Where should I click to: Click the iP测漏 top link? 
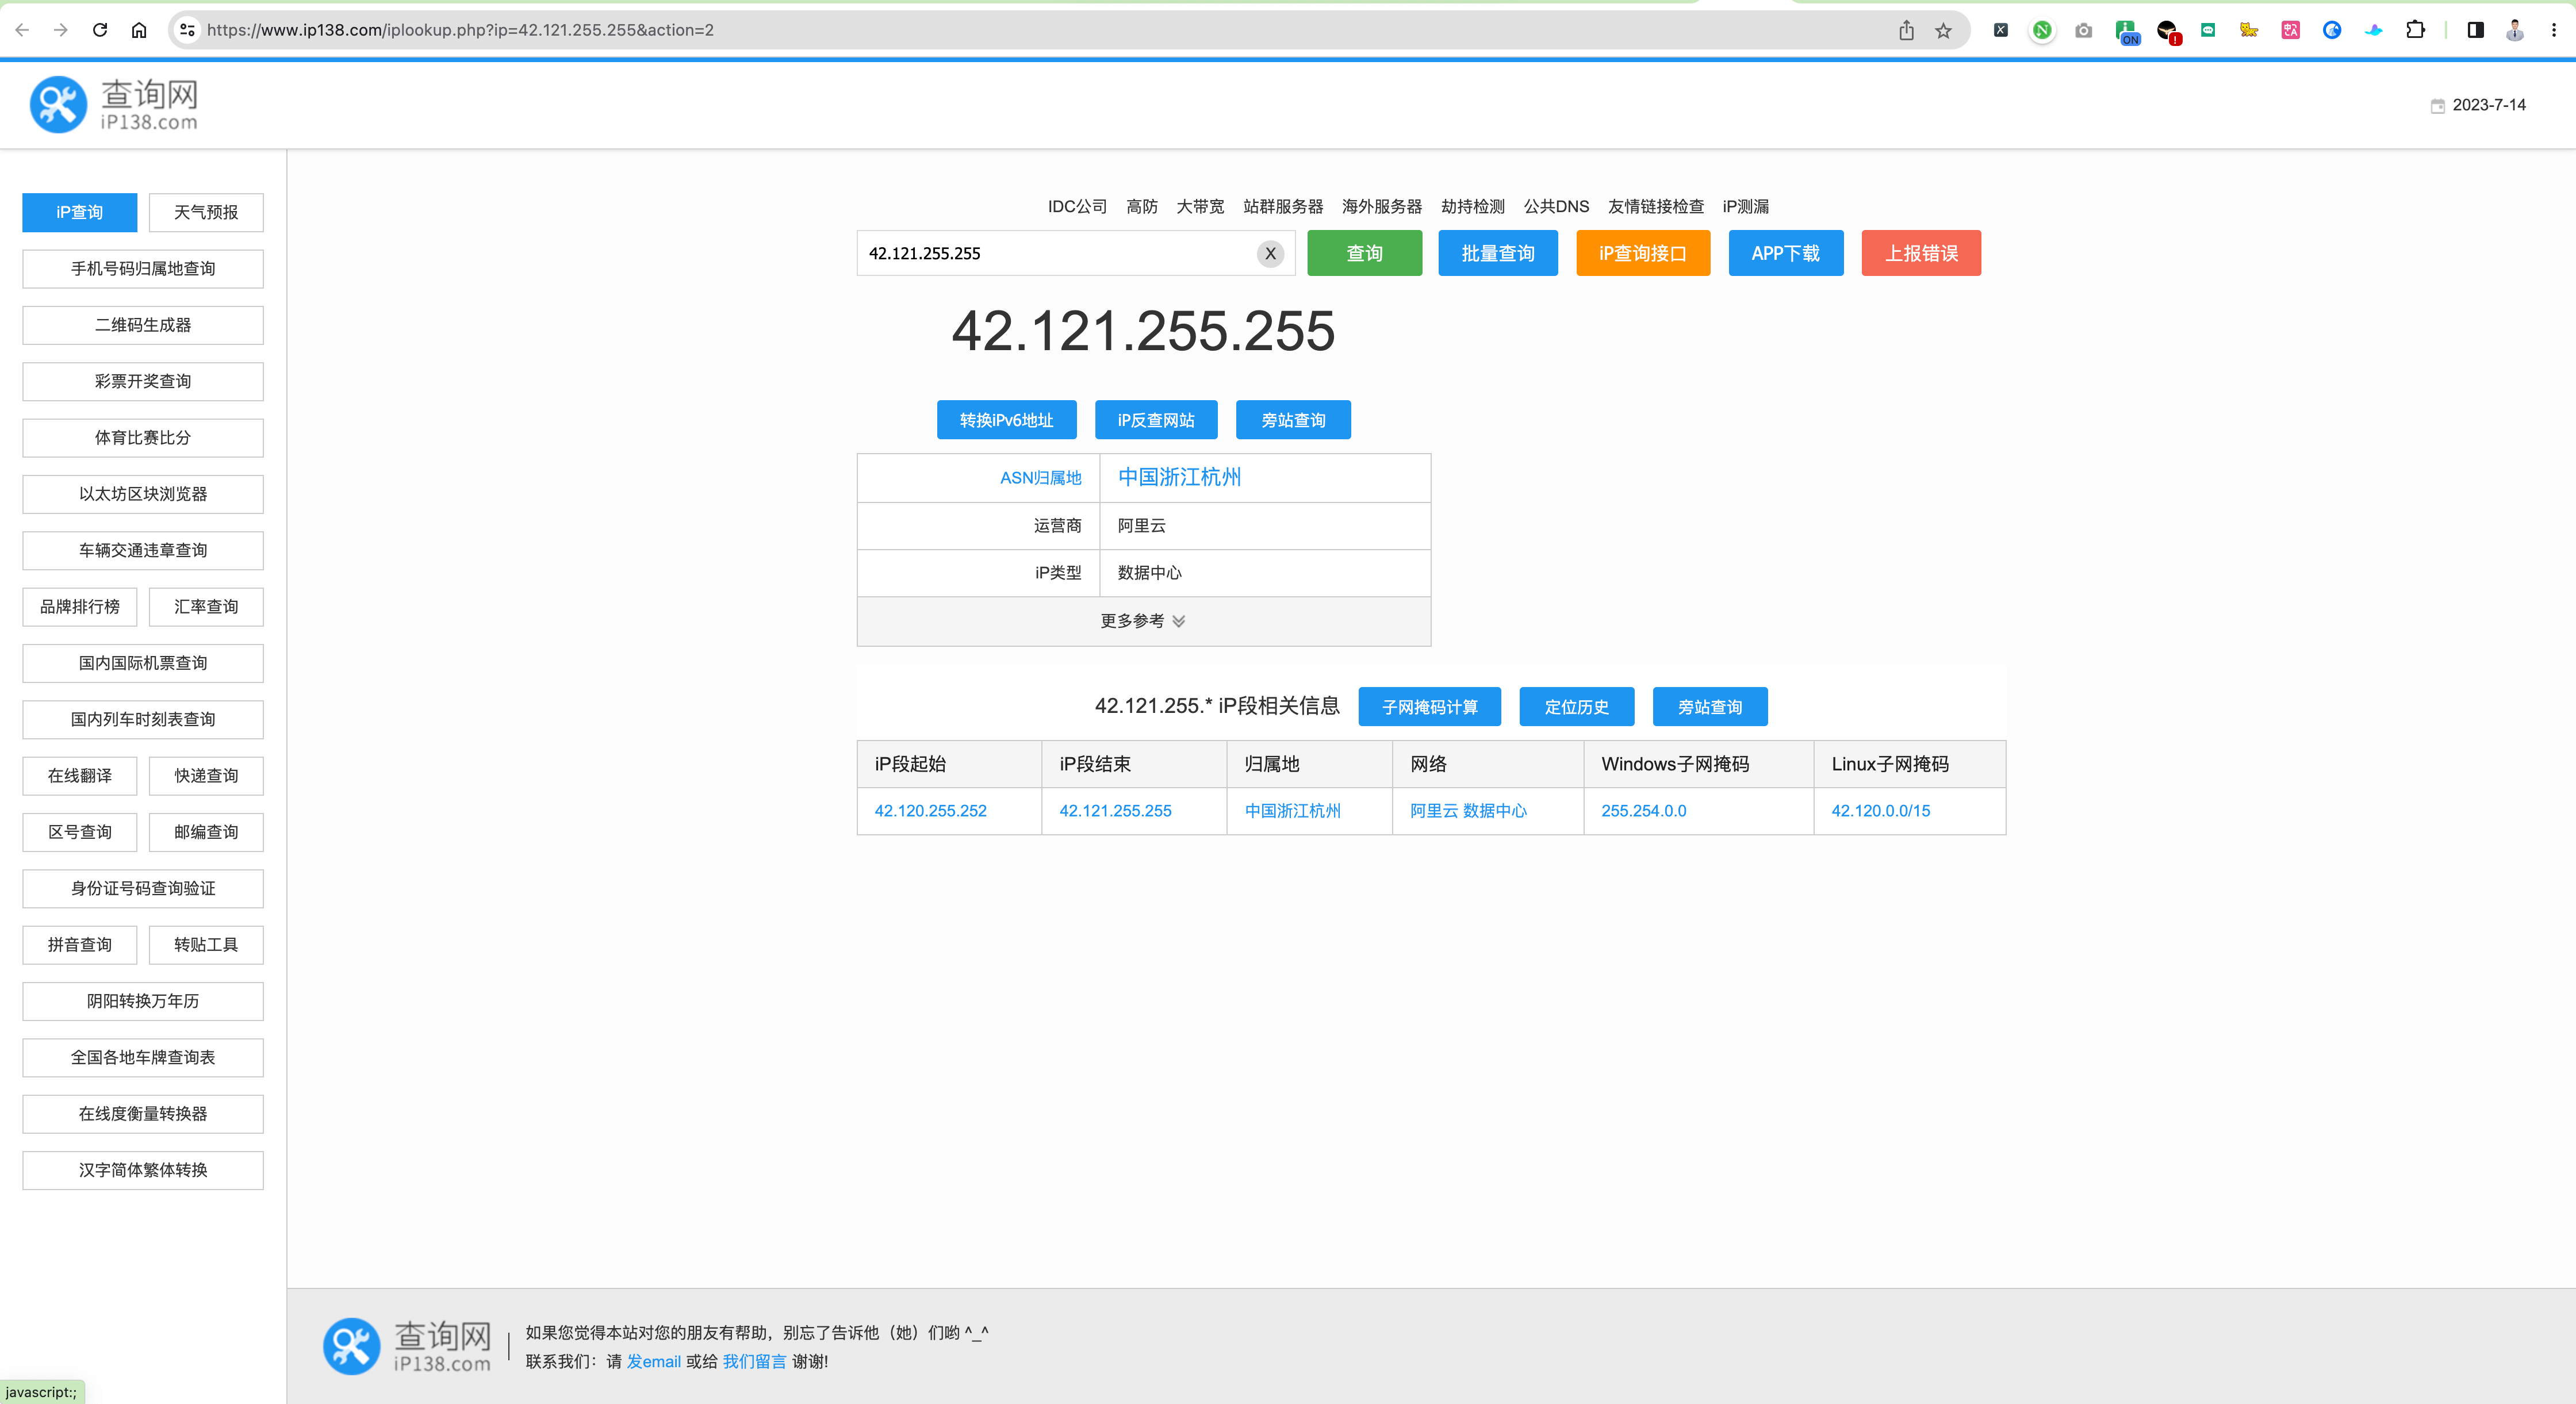click(x=1745, y=206)
